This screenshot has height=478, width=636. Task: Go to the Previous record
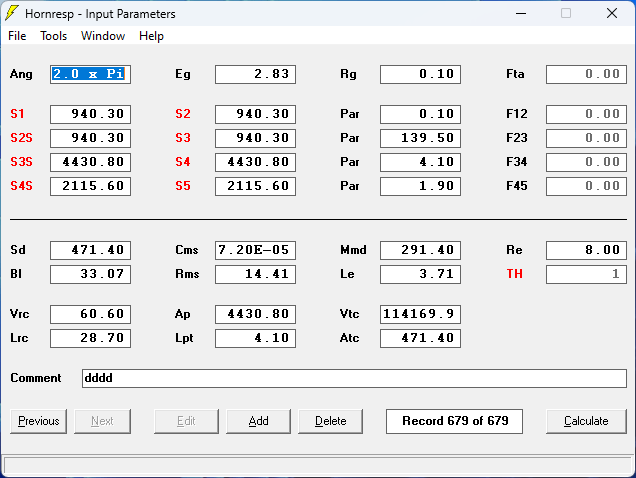[39, 421]
